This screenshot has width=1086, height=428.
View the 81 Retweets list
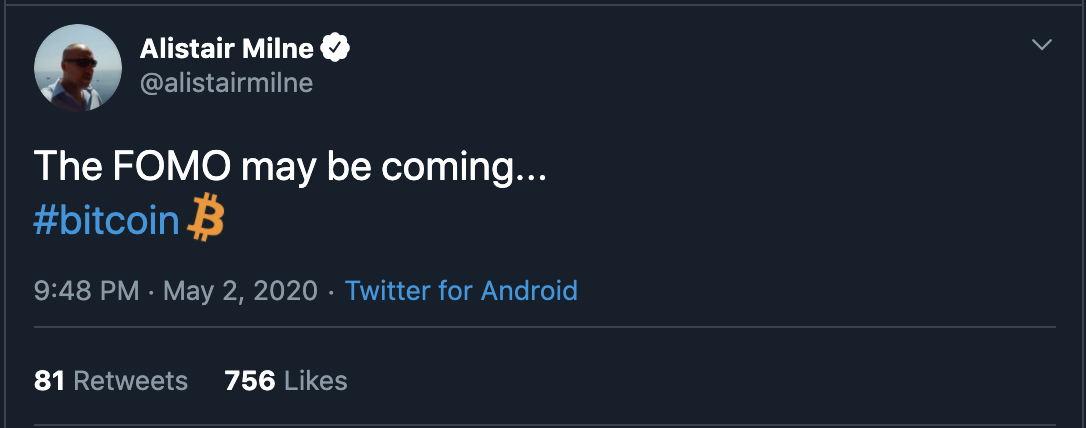(111, 380)
